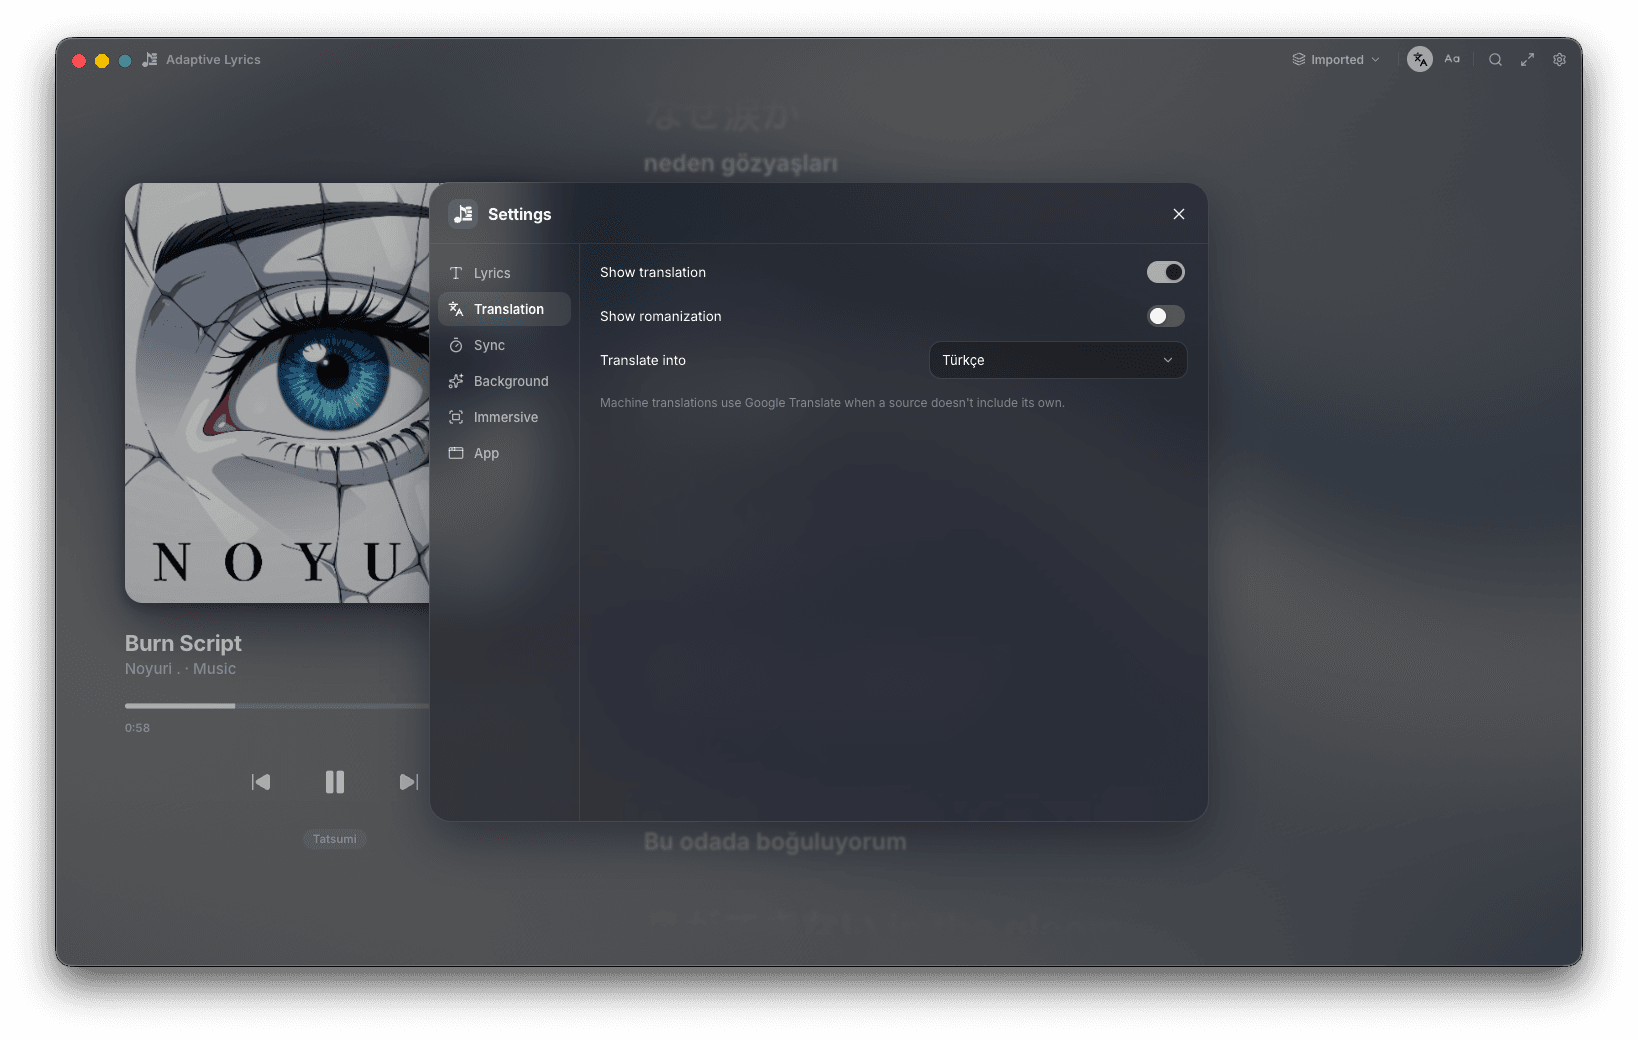Screen dimensions: 1638x1040
Task: Click the Settings dialog heading
Action: pyautogui.click(x=519, y=214)
